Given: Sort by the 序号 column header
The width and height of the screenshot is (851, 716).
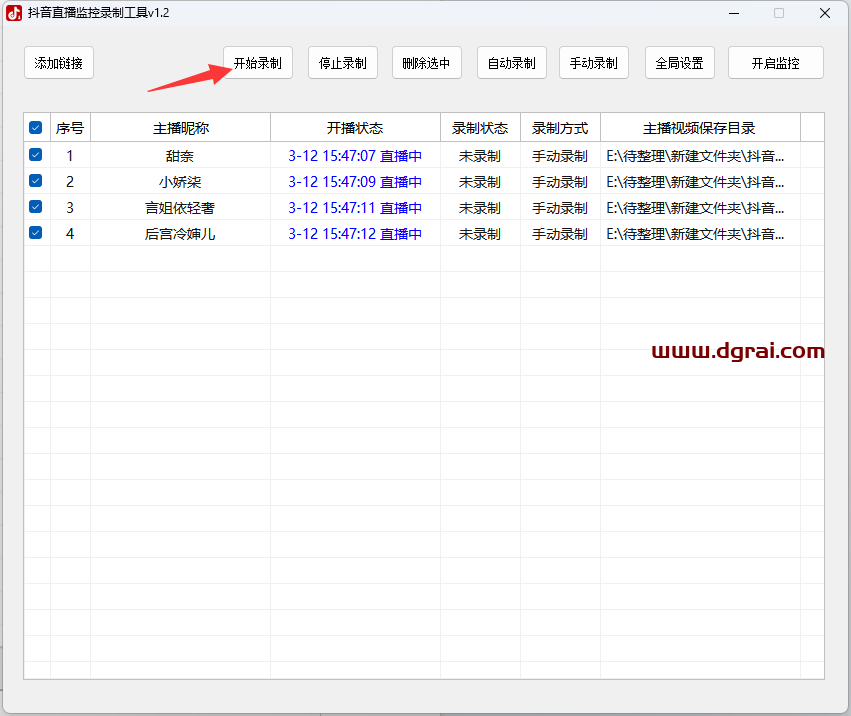Looking at the screenshot, I should click(x=70, y=128).
